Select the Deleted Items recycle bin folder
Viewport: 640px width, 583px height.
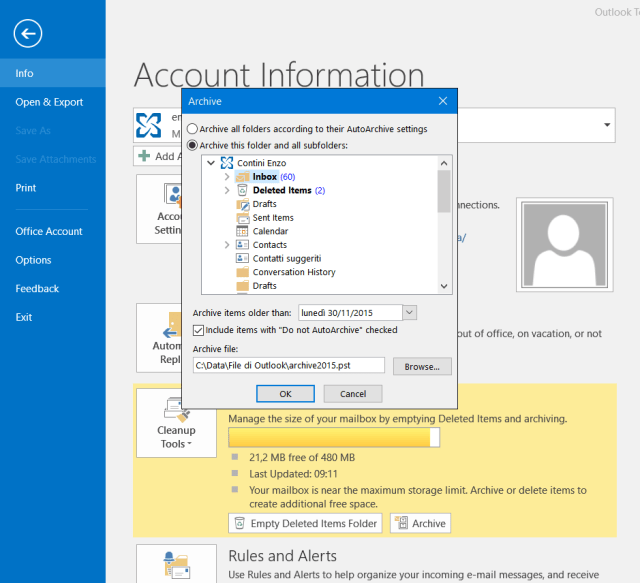coord(281,190)
